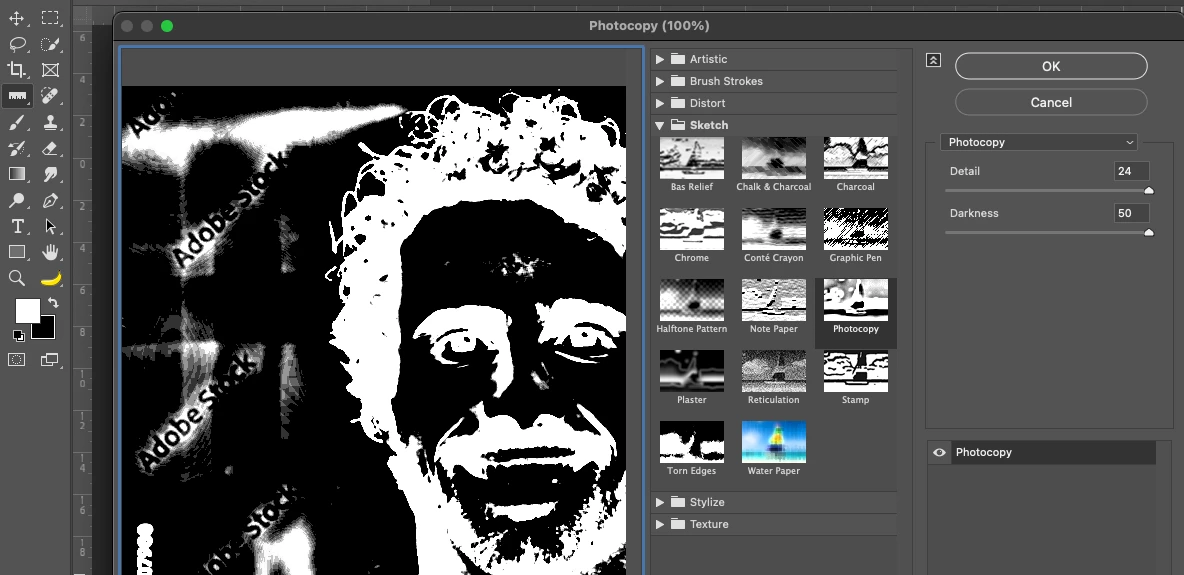Click OK to apply filter

coord(1051,66)
